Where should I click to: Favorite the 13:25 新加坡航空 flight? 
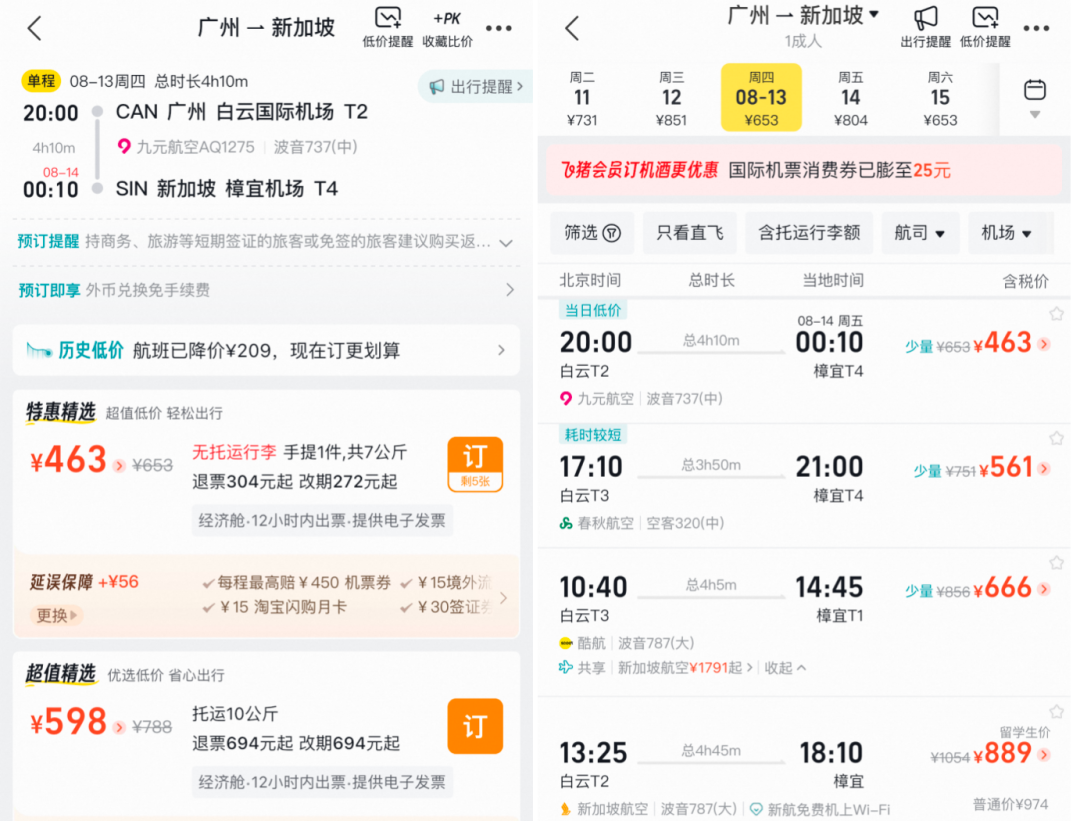coord(1056,711)
